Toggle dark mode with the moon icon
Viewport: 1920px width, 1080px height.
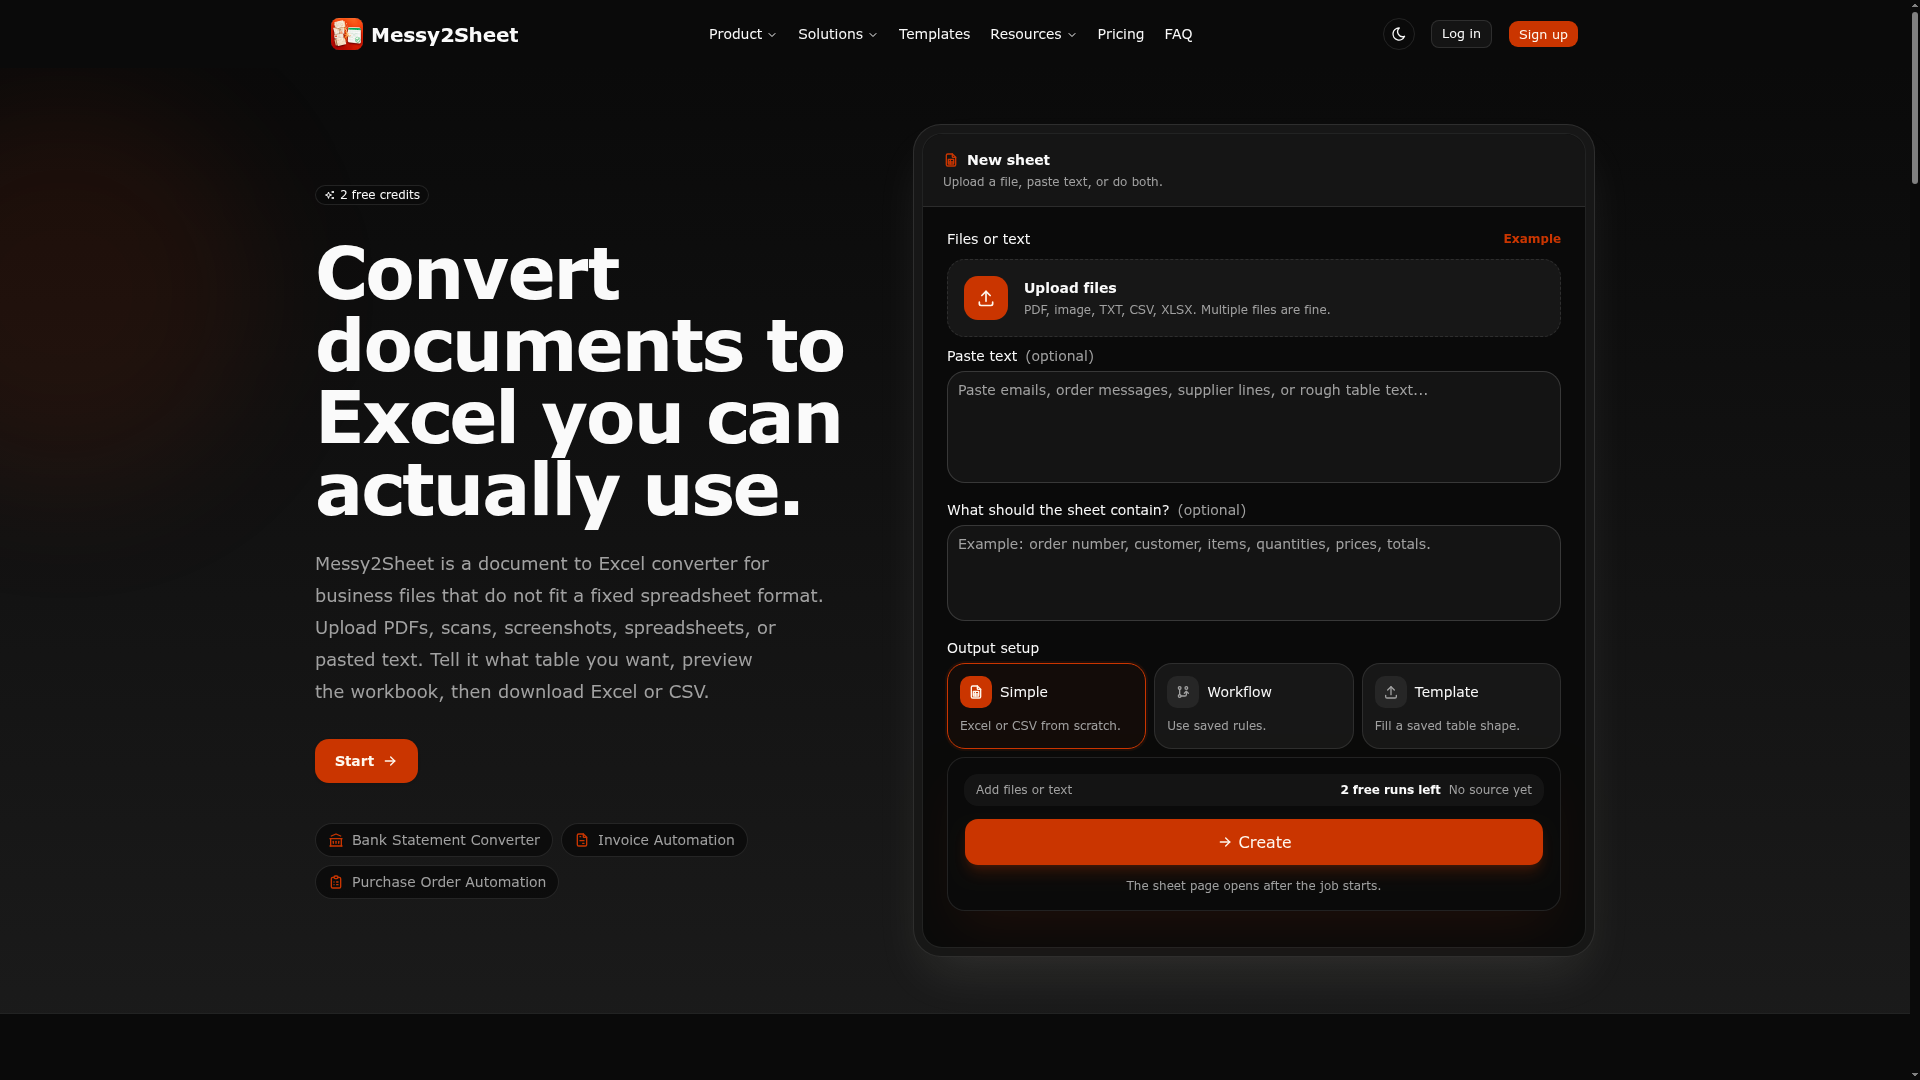(1398, 34)
